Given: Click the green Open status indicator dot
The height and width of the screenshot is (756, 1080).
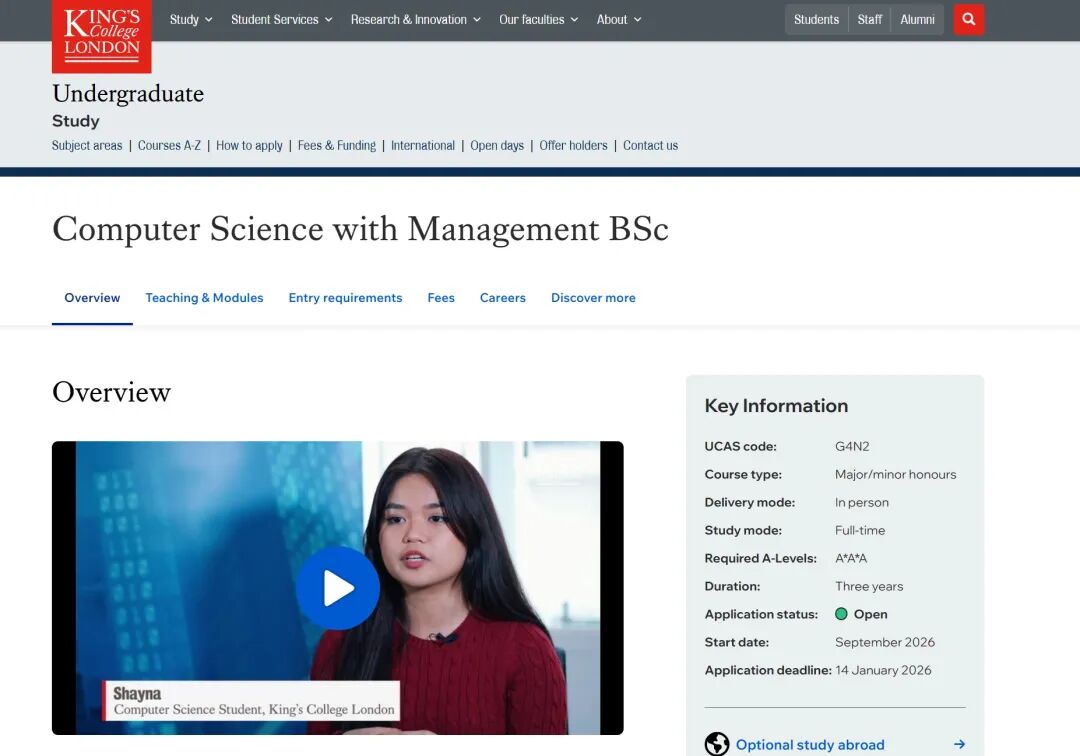Looking at the screenshot, I should point(841,613).
